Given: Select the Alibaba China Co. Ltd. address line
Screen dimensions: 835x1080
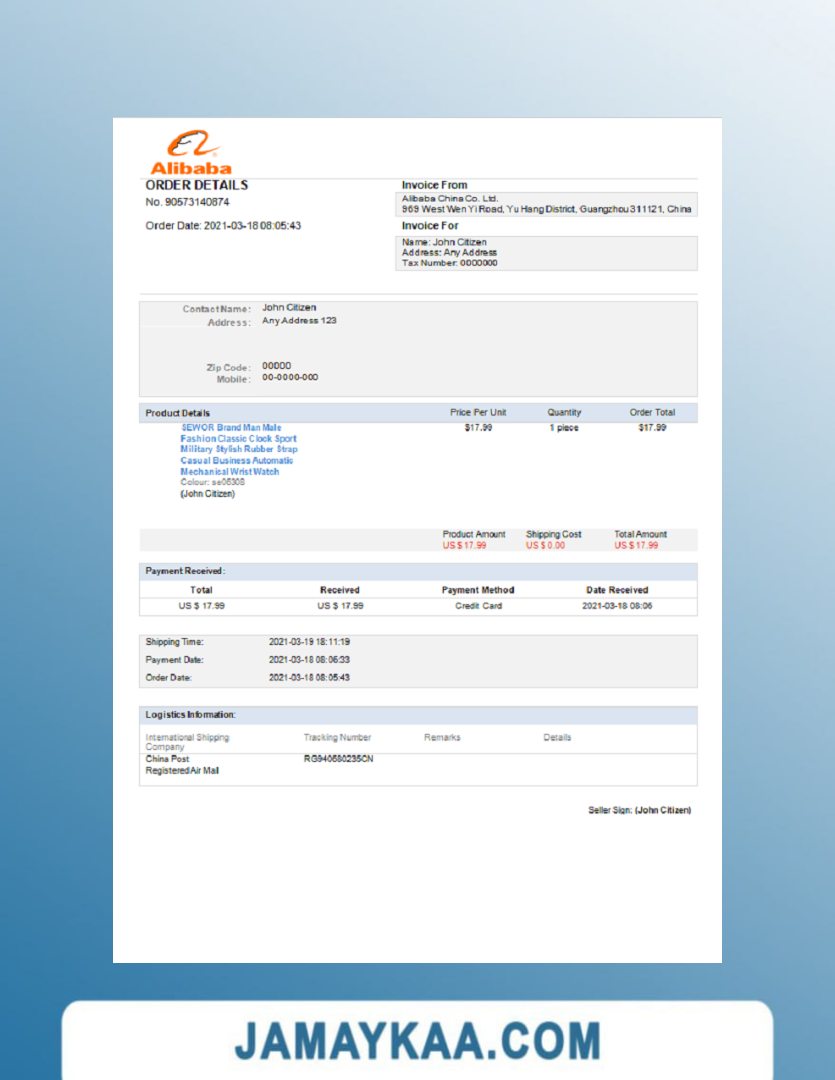Looking at the screenshot, I should click(x=546, y=209).
